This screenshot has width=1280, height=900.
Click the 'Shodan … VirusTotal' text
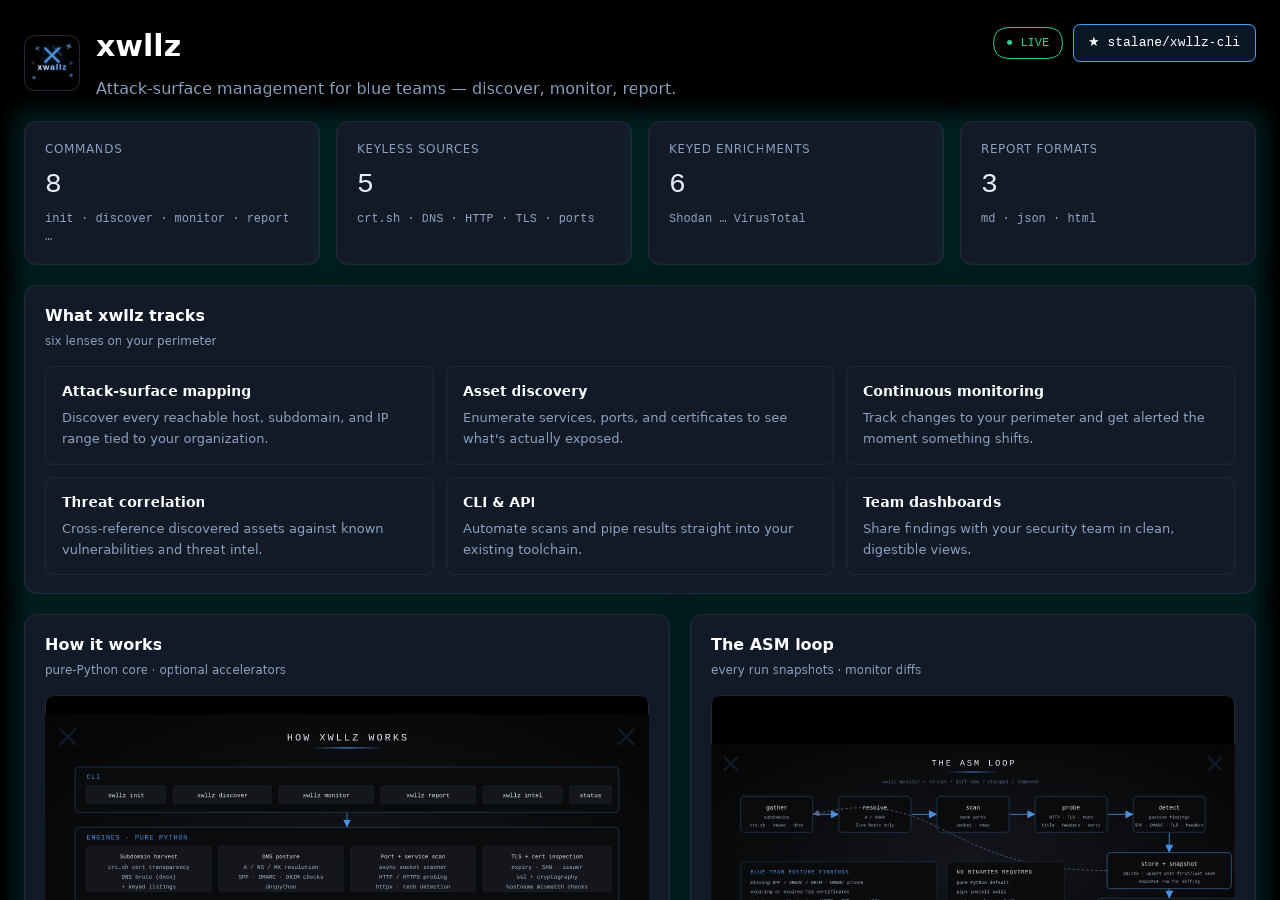(x=737, y=218)
